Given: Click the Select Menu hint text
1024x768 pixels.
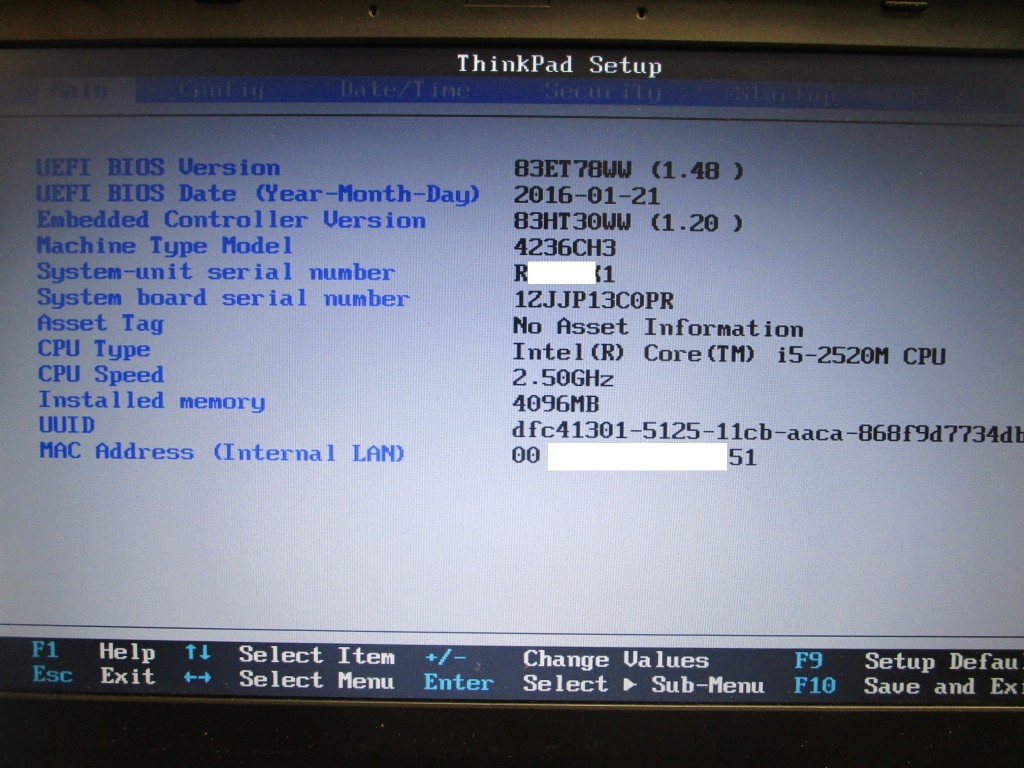Looking at the screenshot, I should click(317, 680).
